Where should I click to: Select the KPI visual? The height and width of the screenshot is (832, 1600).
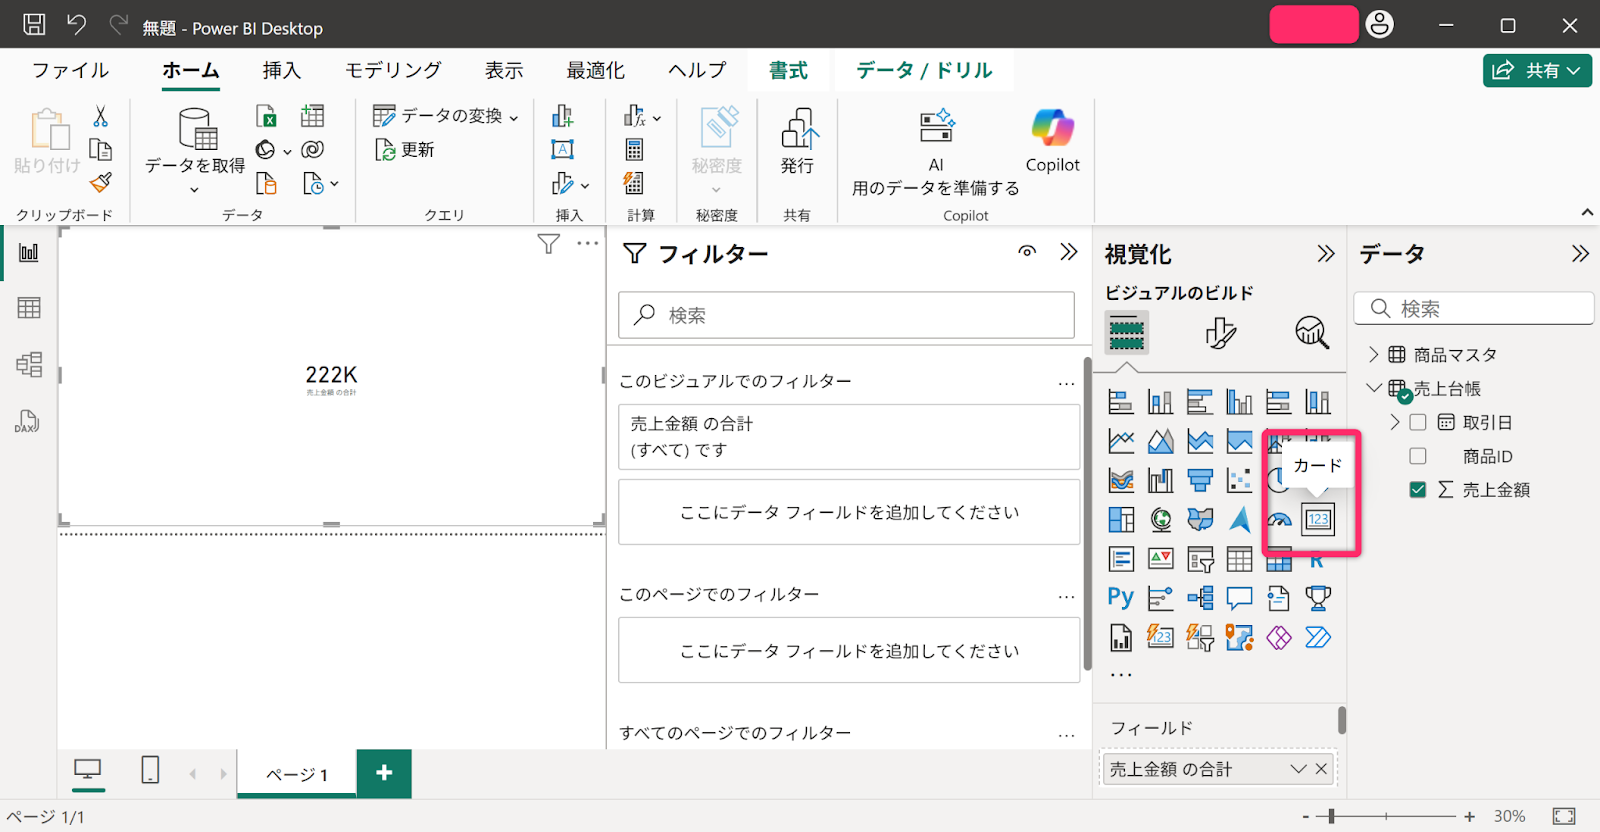point(1160,559)
